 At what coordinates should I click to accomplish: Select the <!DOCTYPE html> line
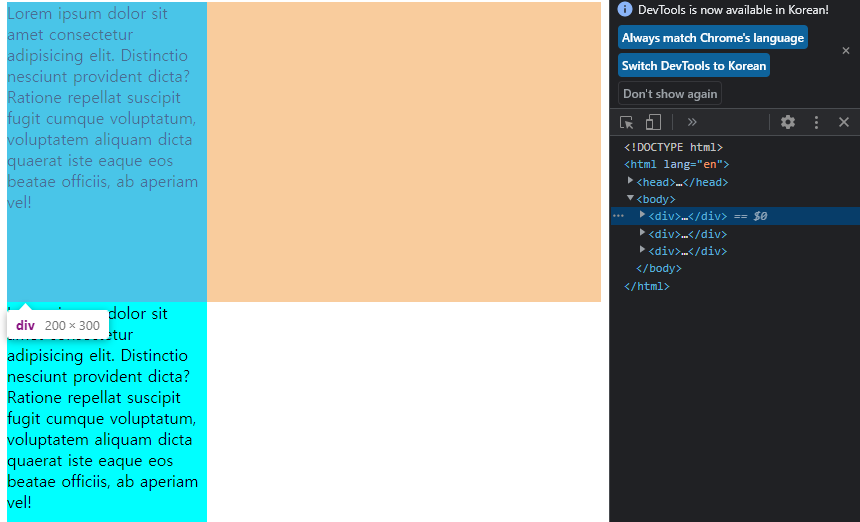(674, 147)
